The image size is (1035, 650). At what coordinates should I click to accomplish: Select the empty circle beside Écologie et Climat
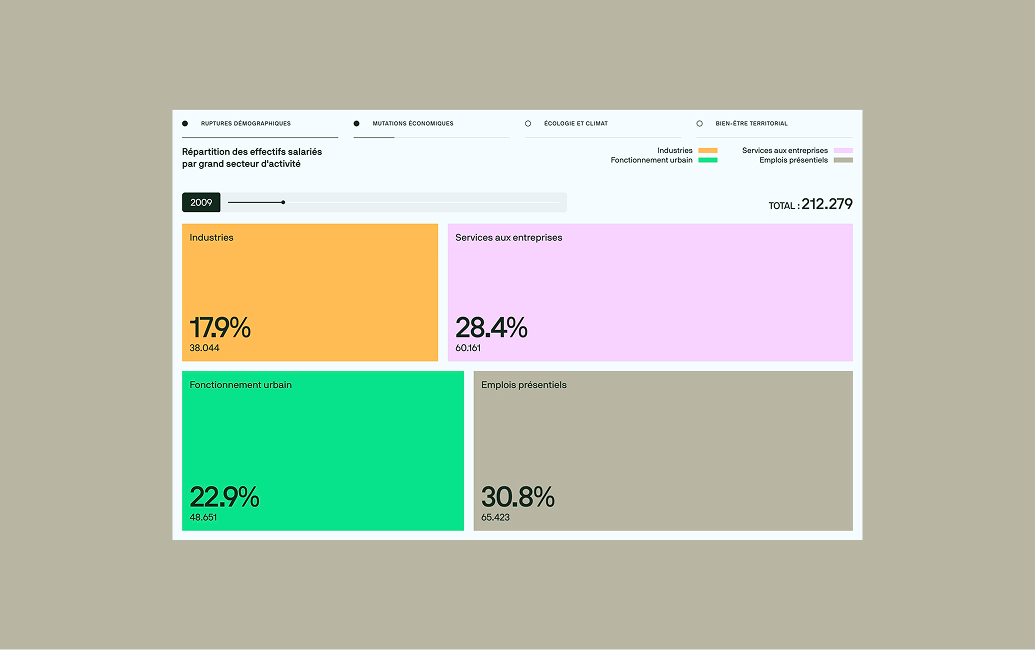(528, 123)
